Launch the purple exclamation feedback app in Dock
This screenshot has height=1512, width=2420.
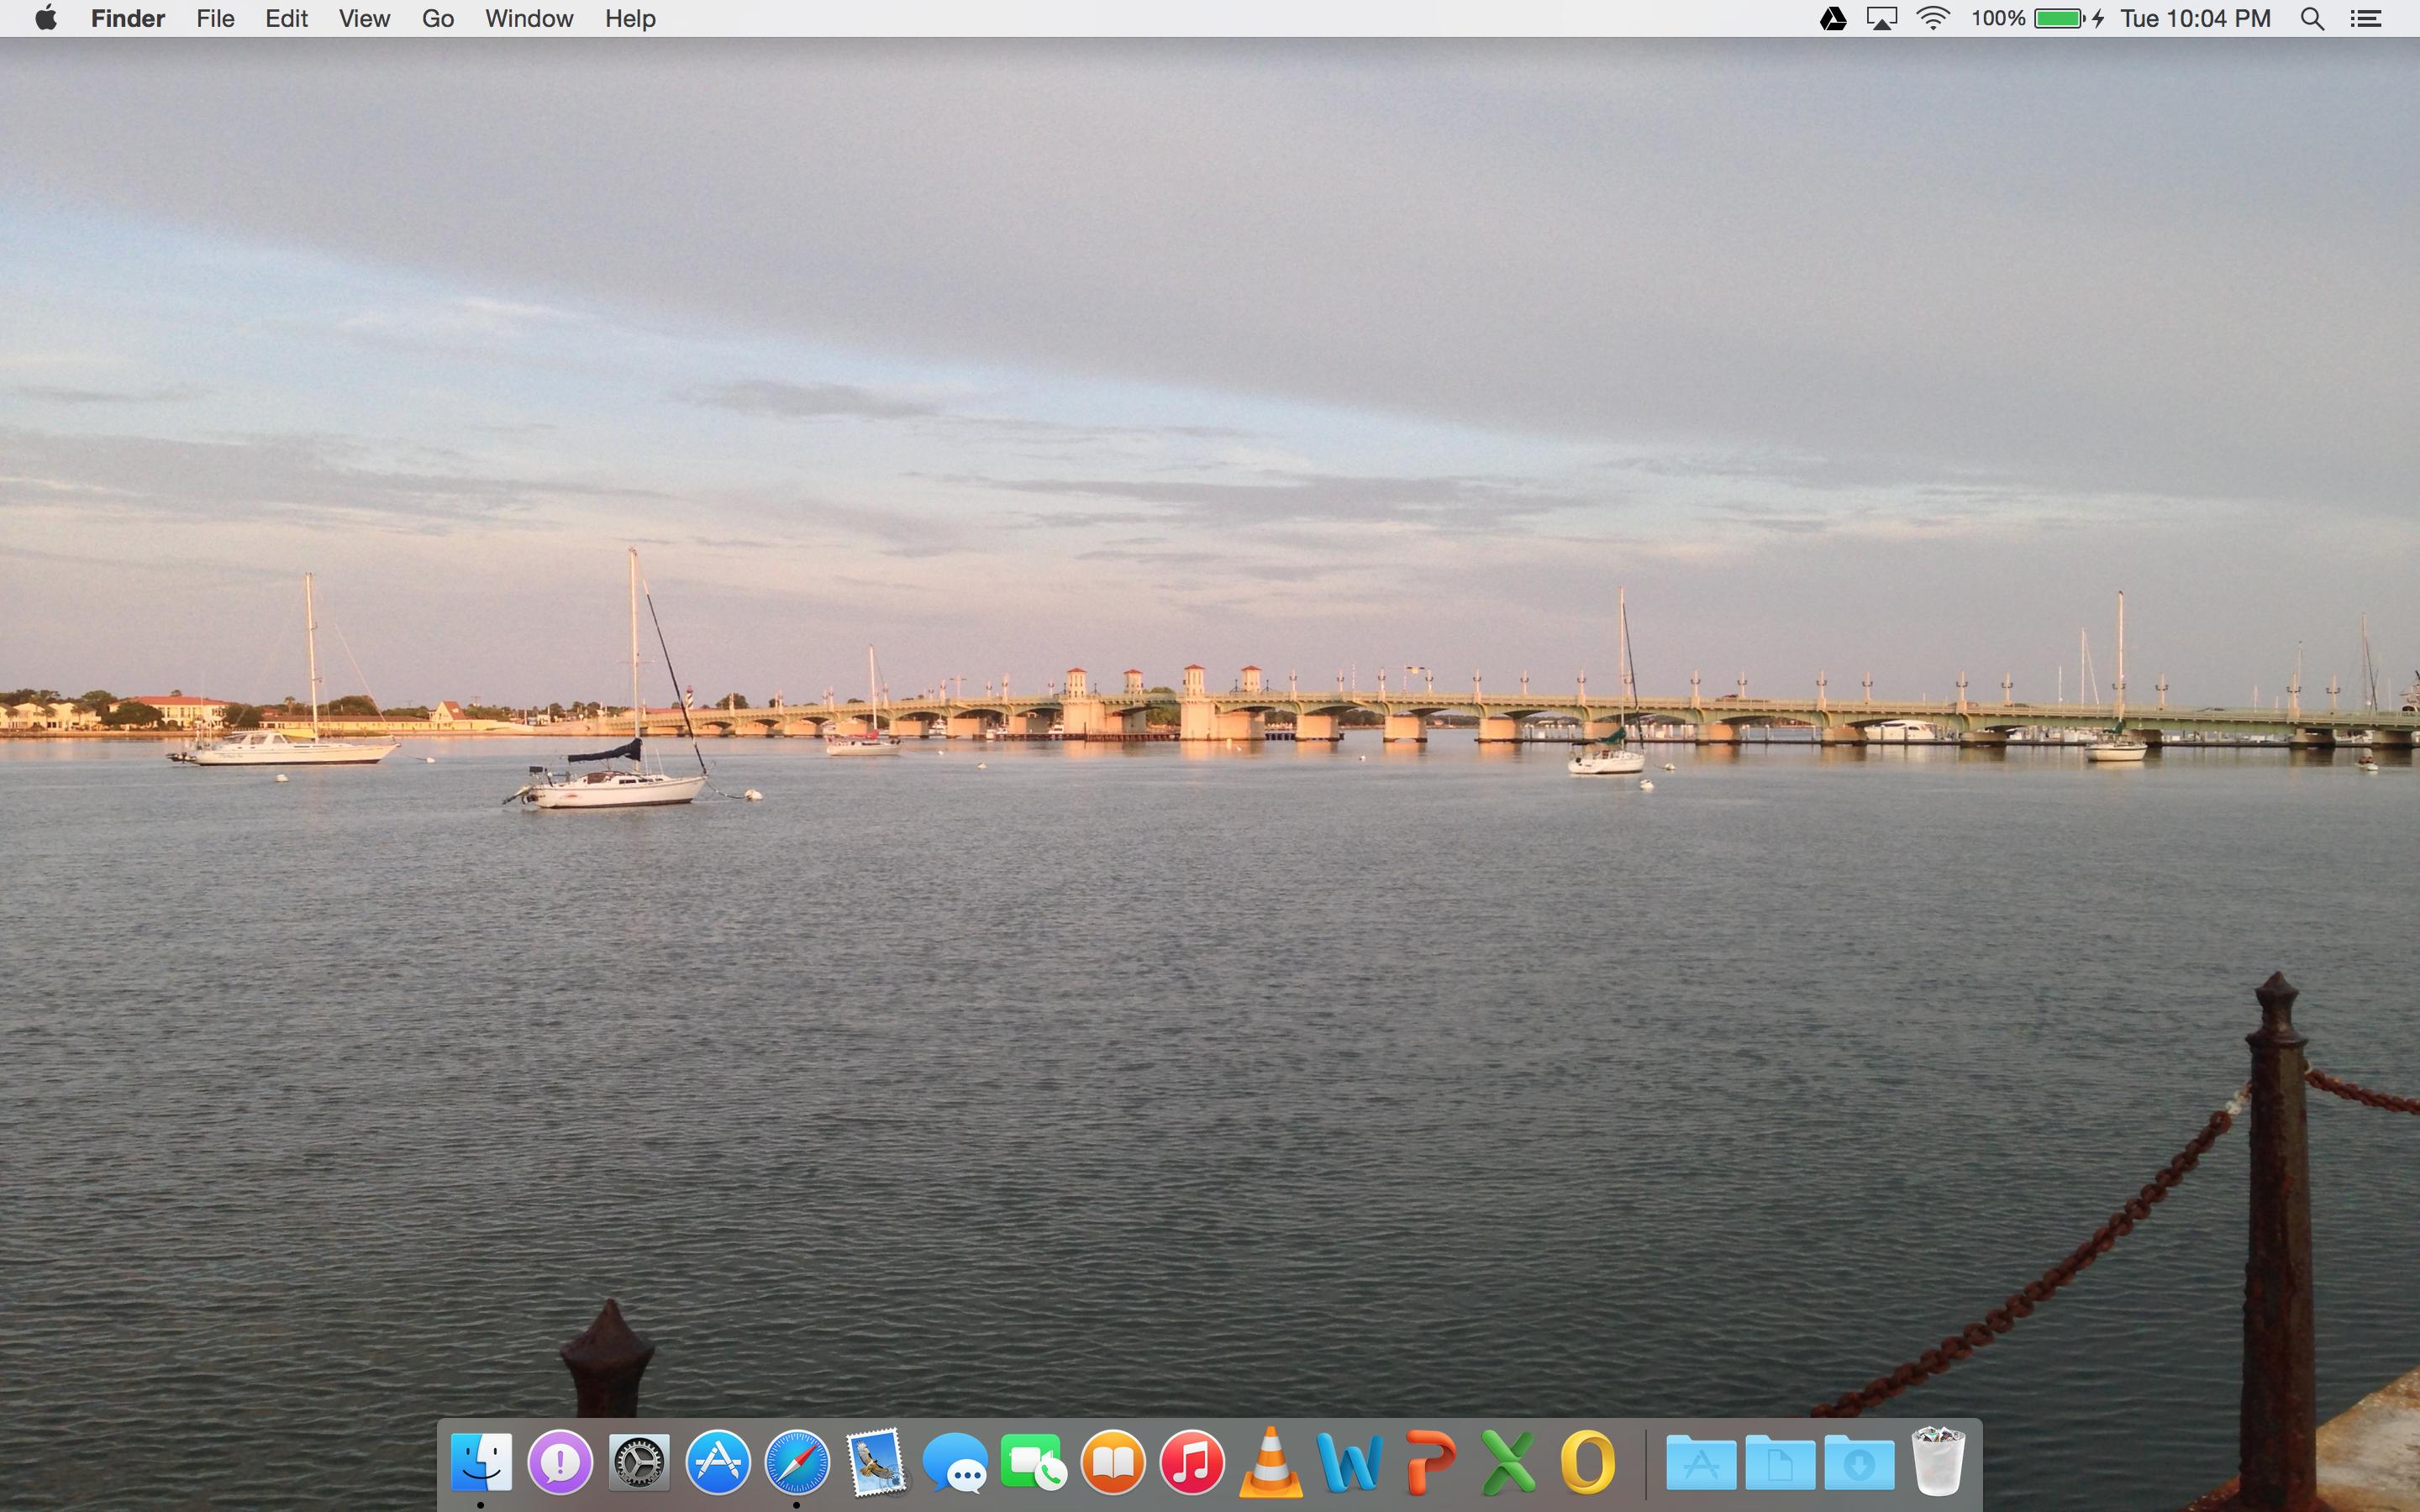tap(560, 1462)
